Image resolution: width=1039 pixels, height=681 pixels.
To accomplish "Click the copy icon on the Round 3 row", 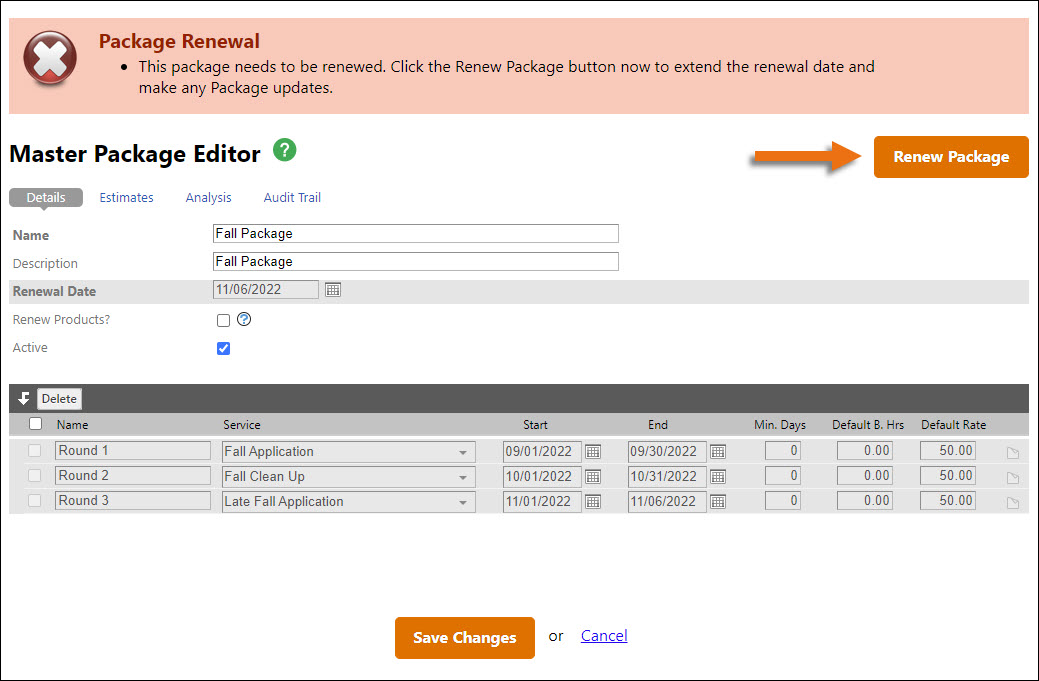I will (1011, 501).
